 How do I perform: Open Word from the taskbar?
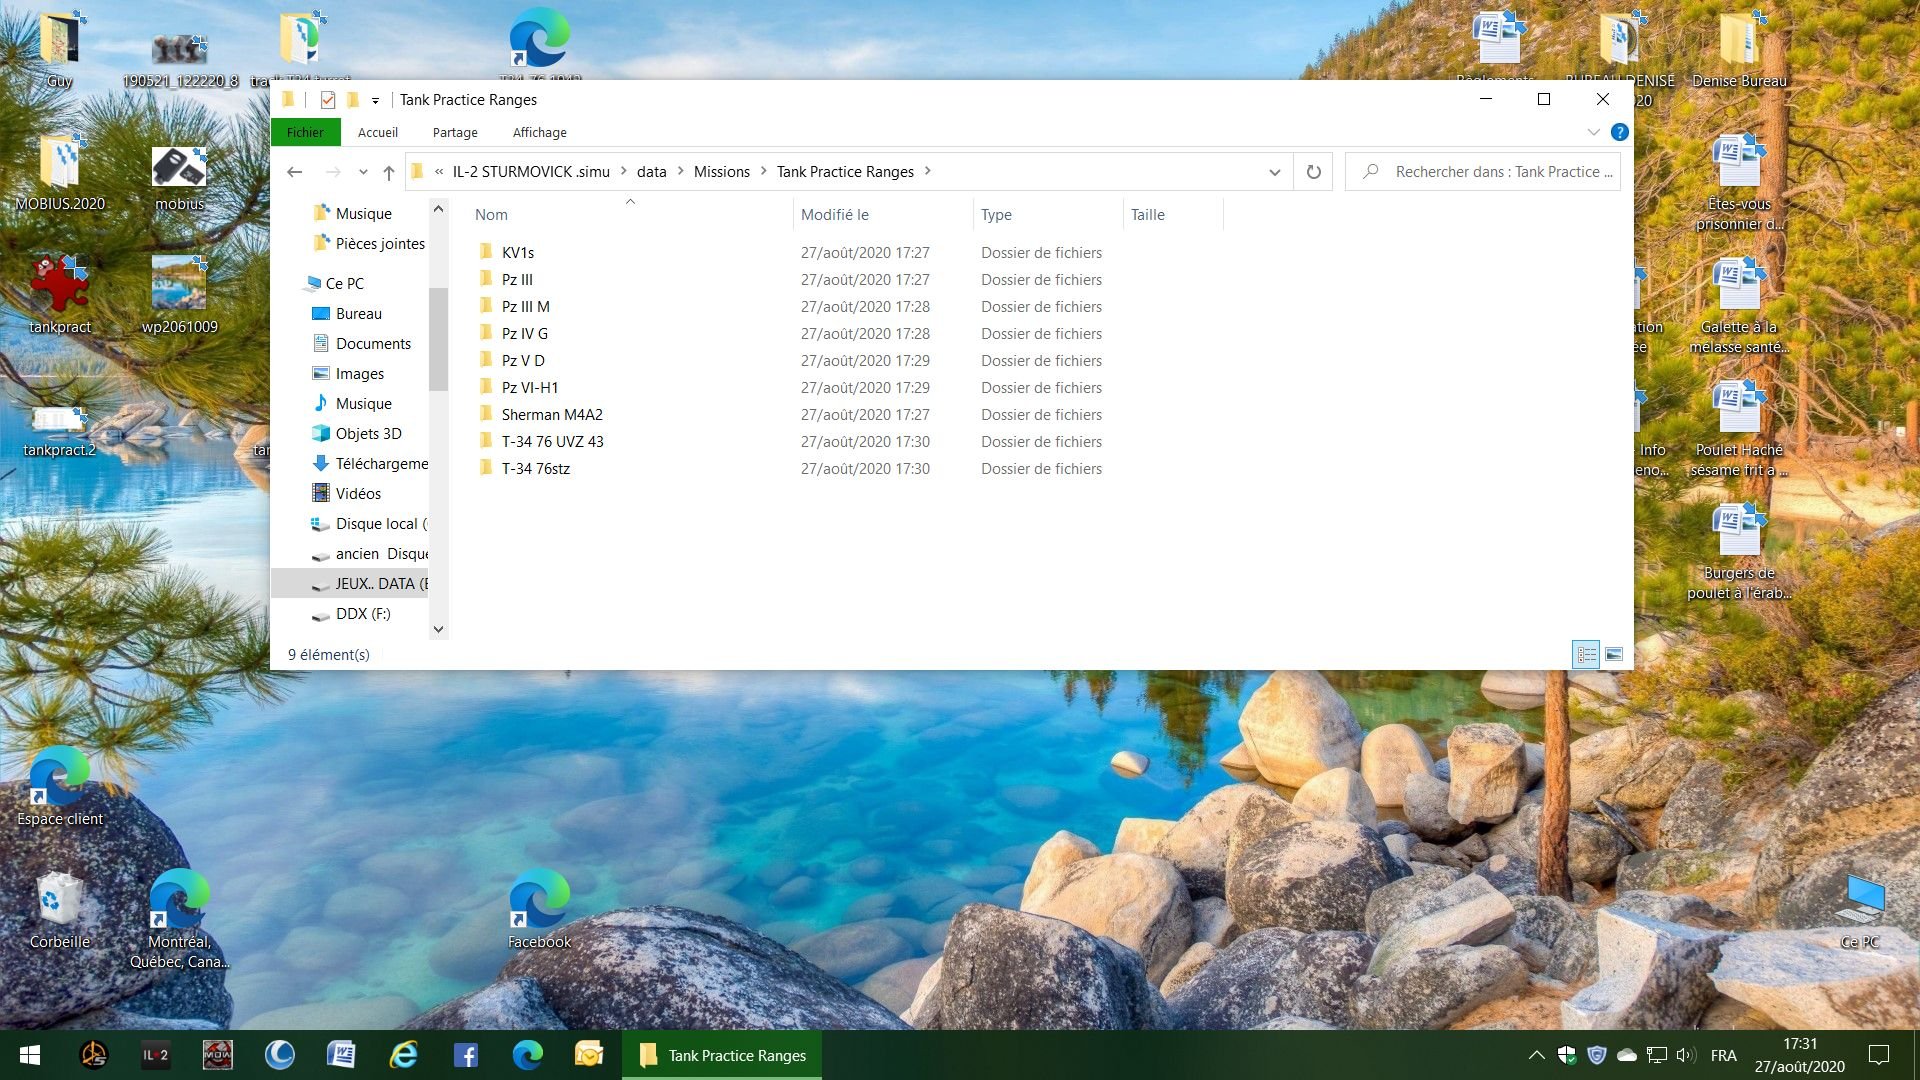(x=341, y=1055)
